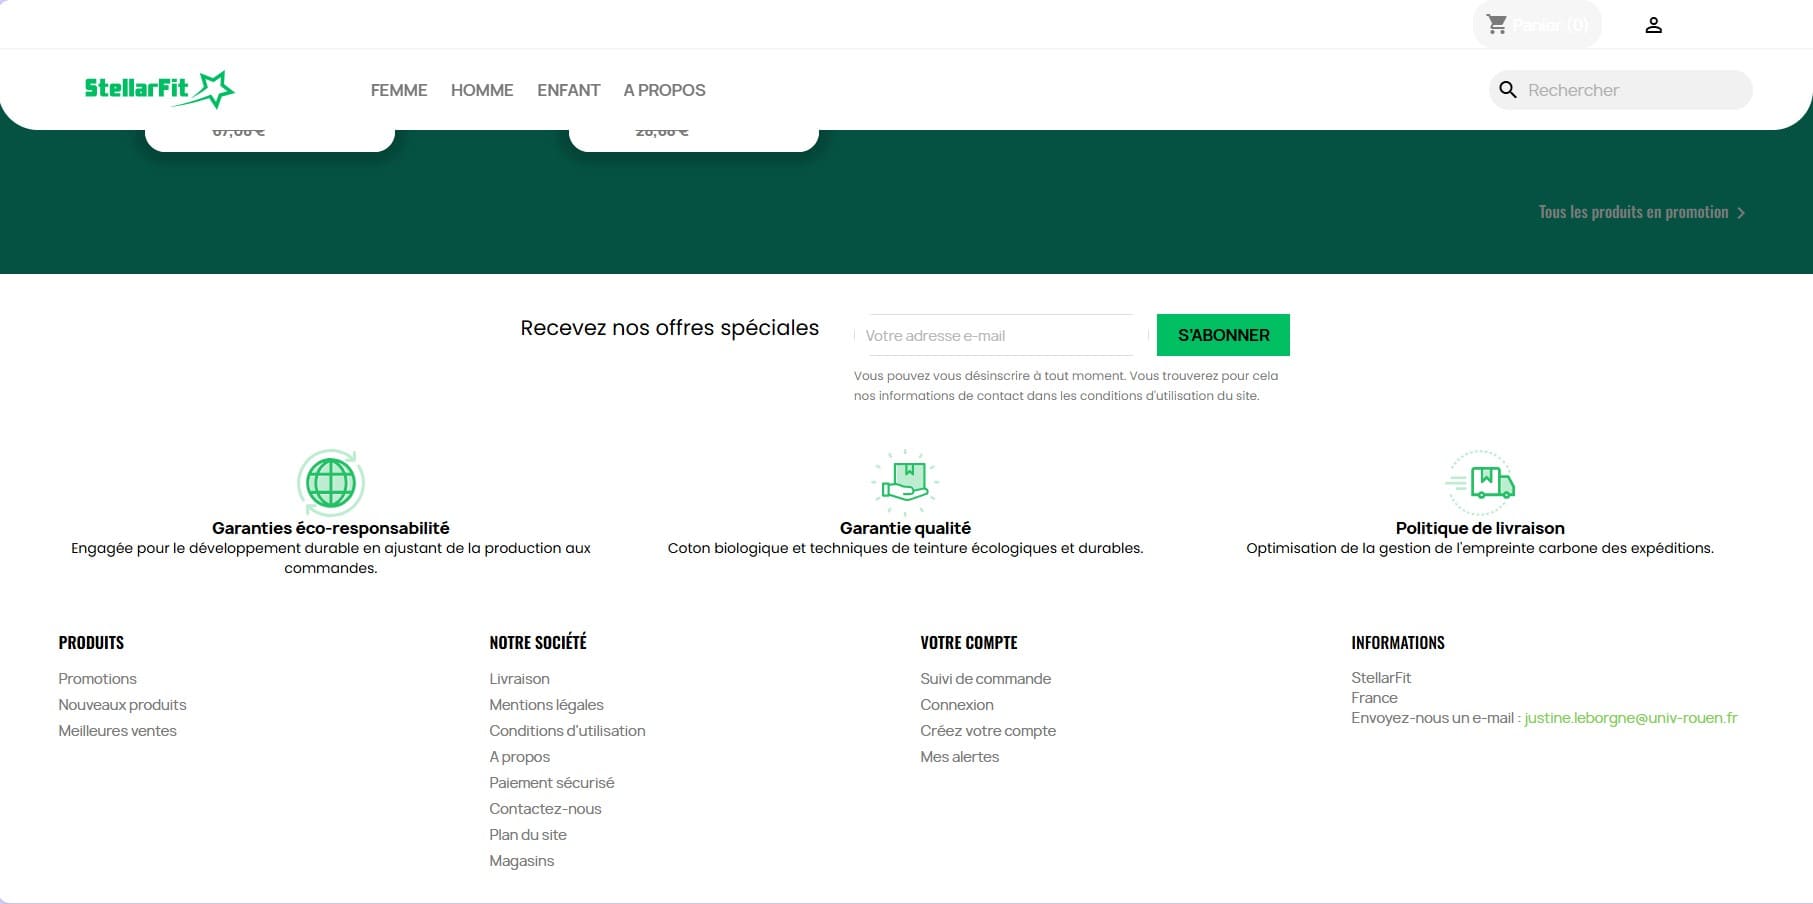Open the shopping cart panel

click(x=1536, y=24)
